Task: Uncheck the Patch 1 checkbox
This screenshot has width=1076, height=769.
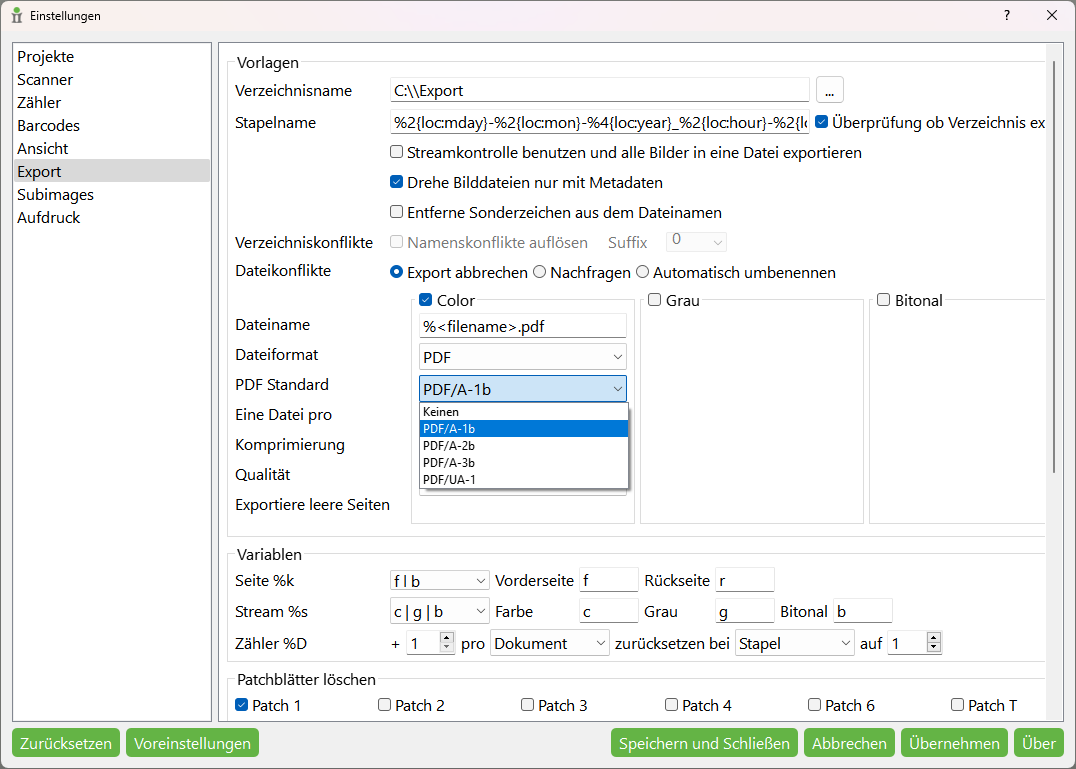Action: point(242,705)
